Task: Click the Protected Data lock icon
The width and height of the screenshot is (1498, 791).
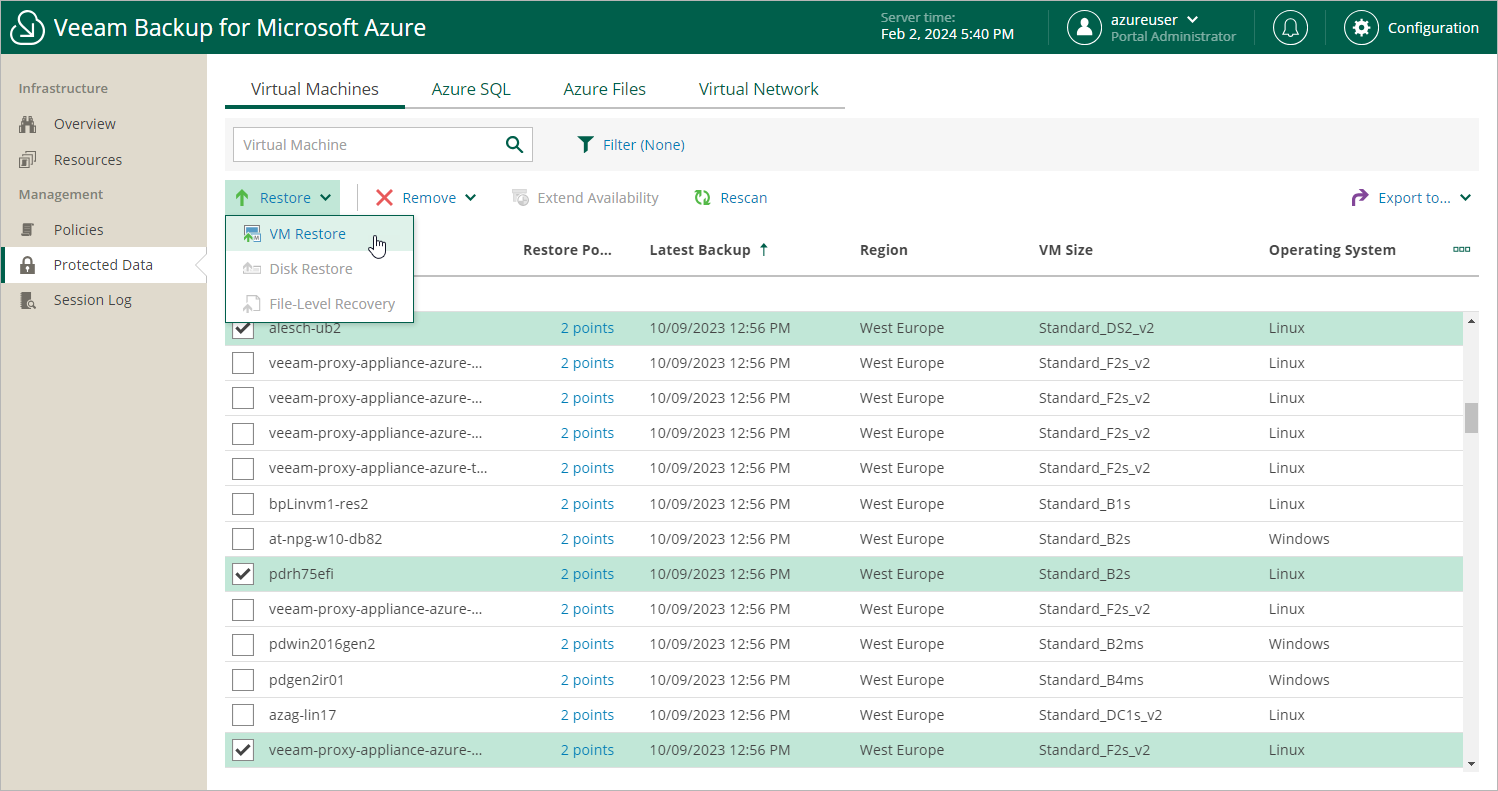Action: pyautogui.click(x=28, y=265)
